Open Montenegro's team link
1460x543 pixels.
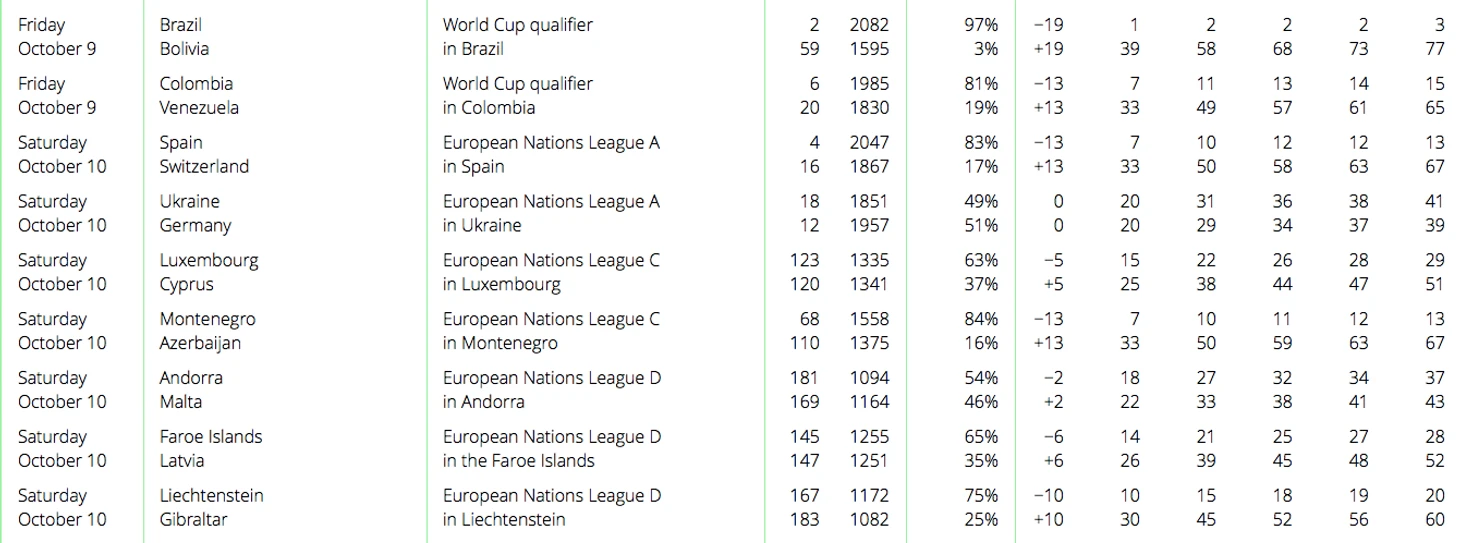207,320
